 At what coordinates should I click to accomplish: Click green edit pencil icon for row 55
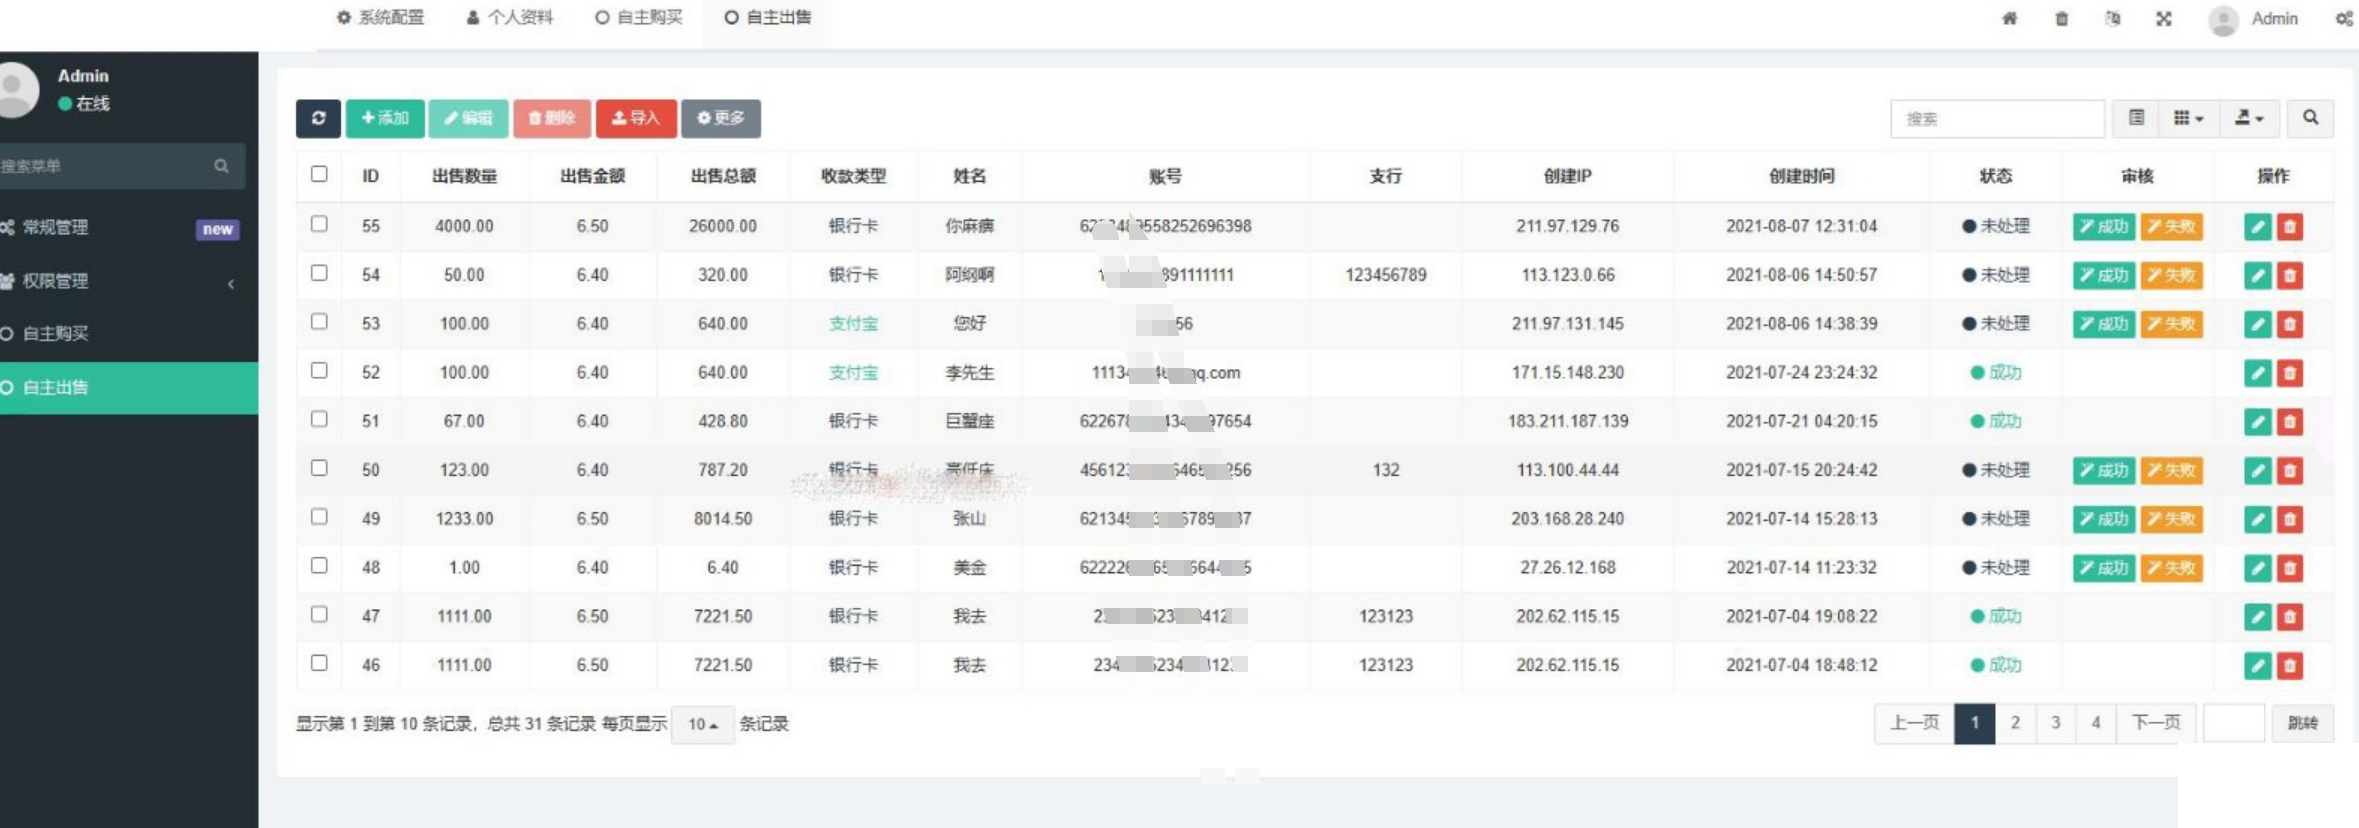2257,227
